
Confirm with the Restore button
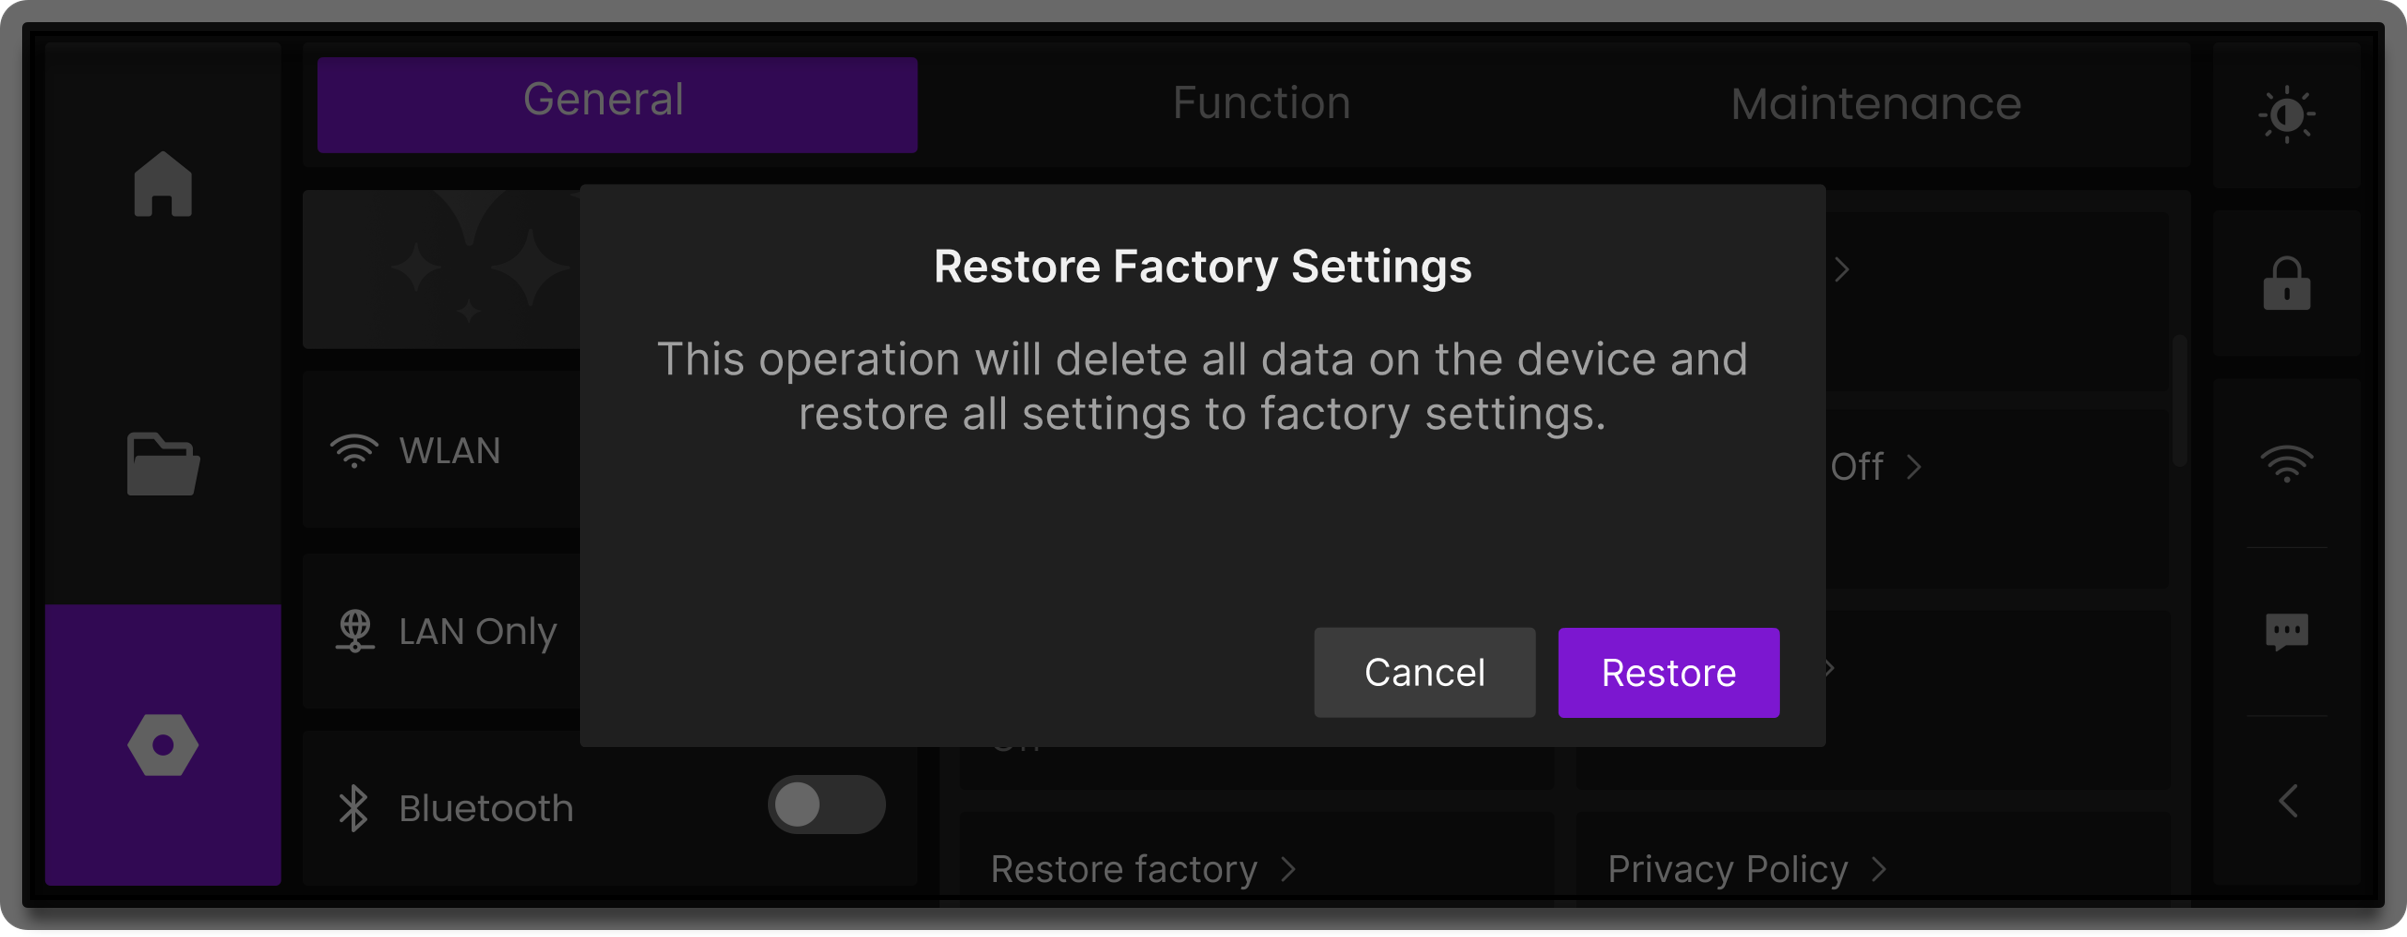pyautogui.click(x=1668, y=673)
